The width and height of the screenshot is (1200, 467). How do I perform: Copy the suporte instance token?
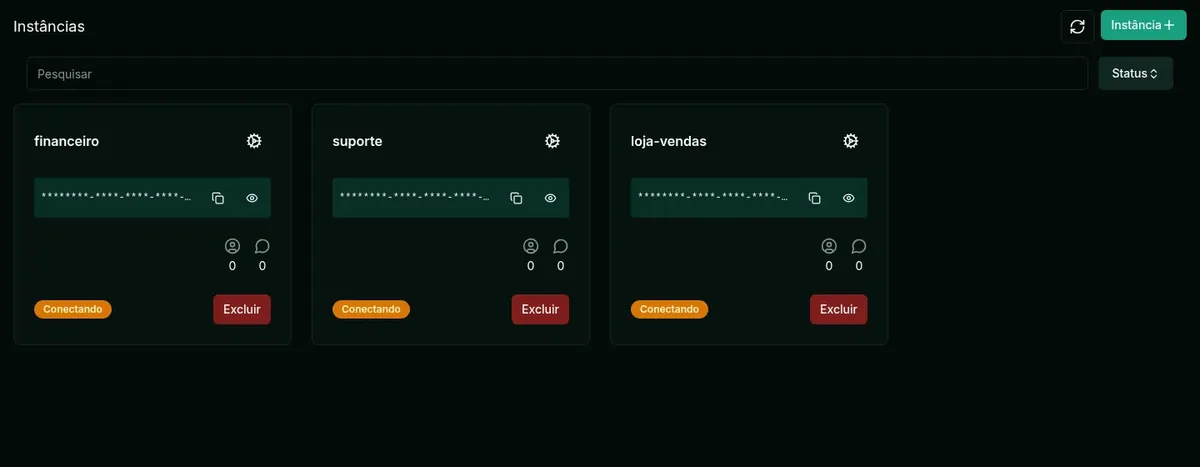pos(516,198)
